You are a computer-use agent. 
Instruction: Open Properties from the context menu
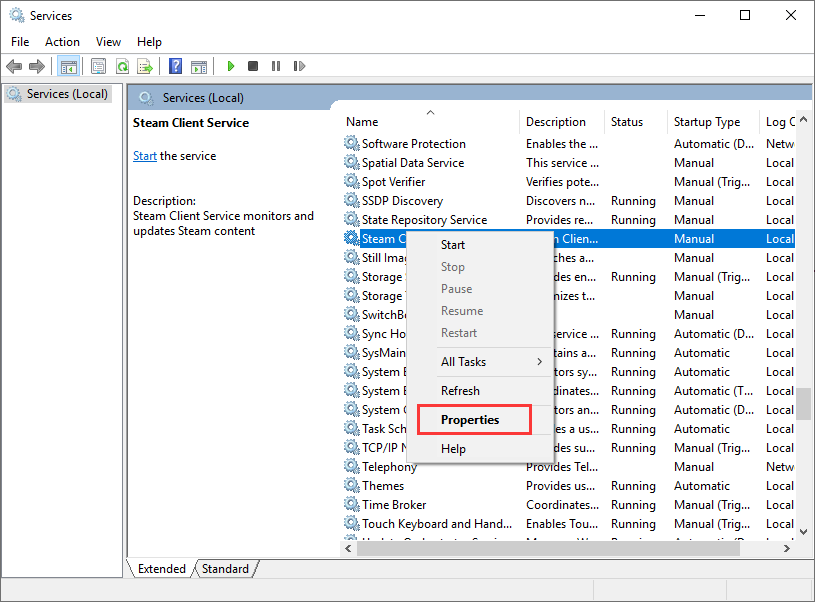[474, 420]
